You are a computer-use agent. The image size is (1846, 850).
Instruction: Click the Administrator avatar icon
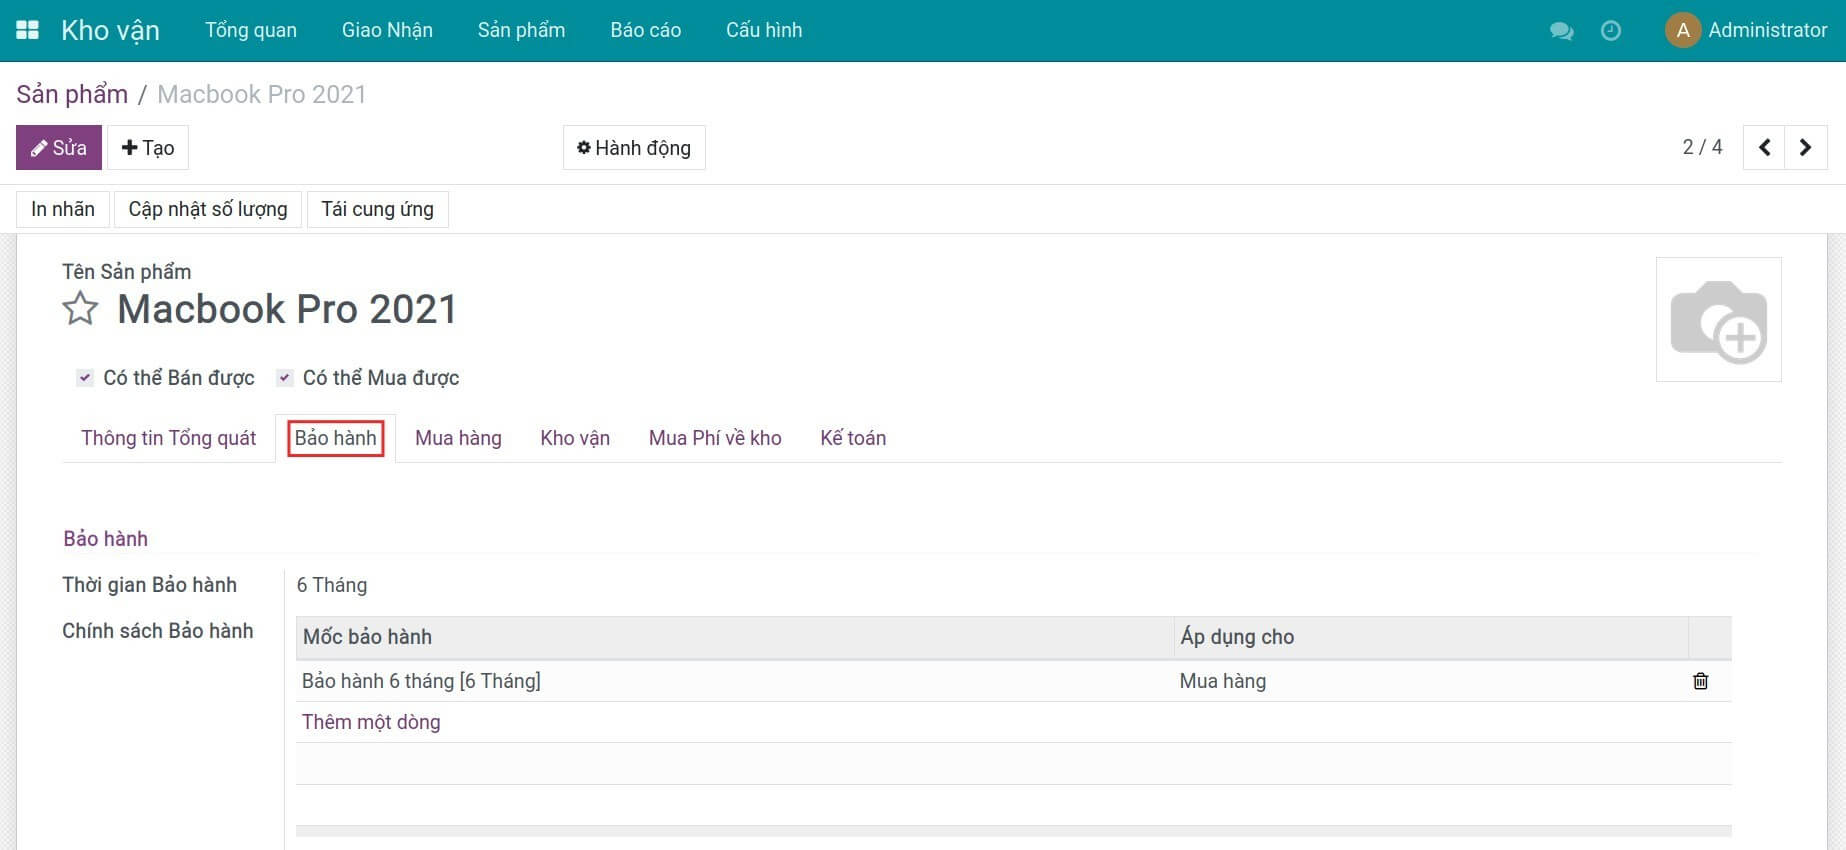coord(1682,30)
